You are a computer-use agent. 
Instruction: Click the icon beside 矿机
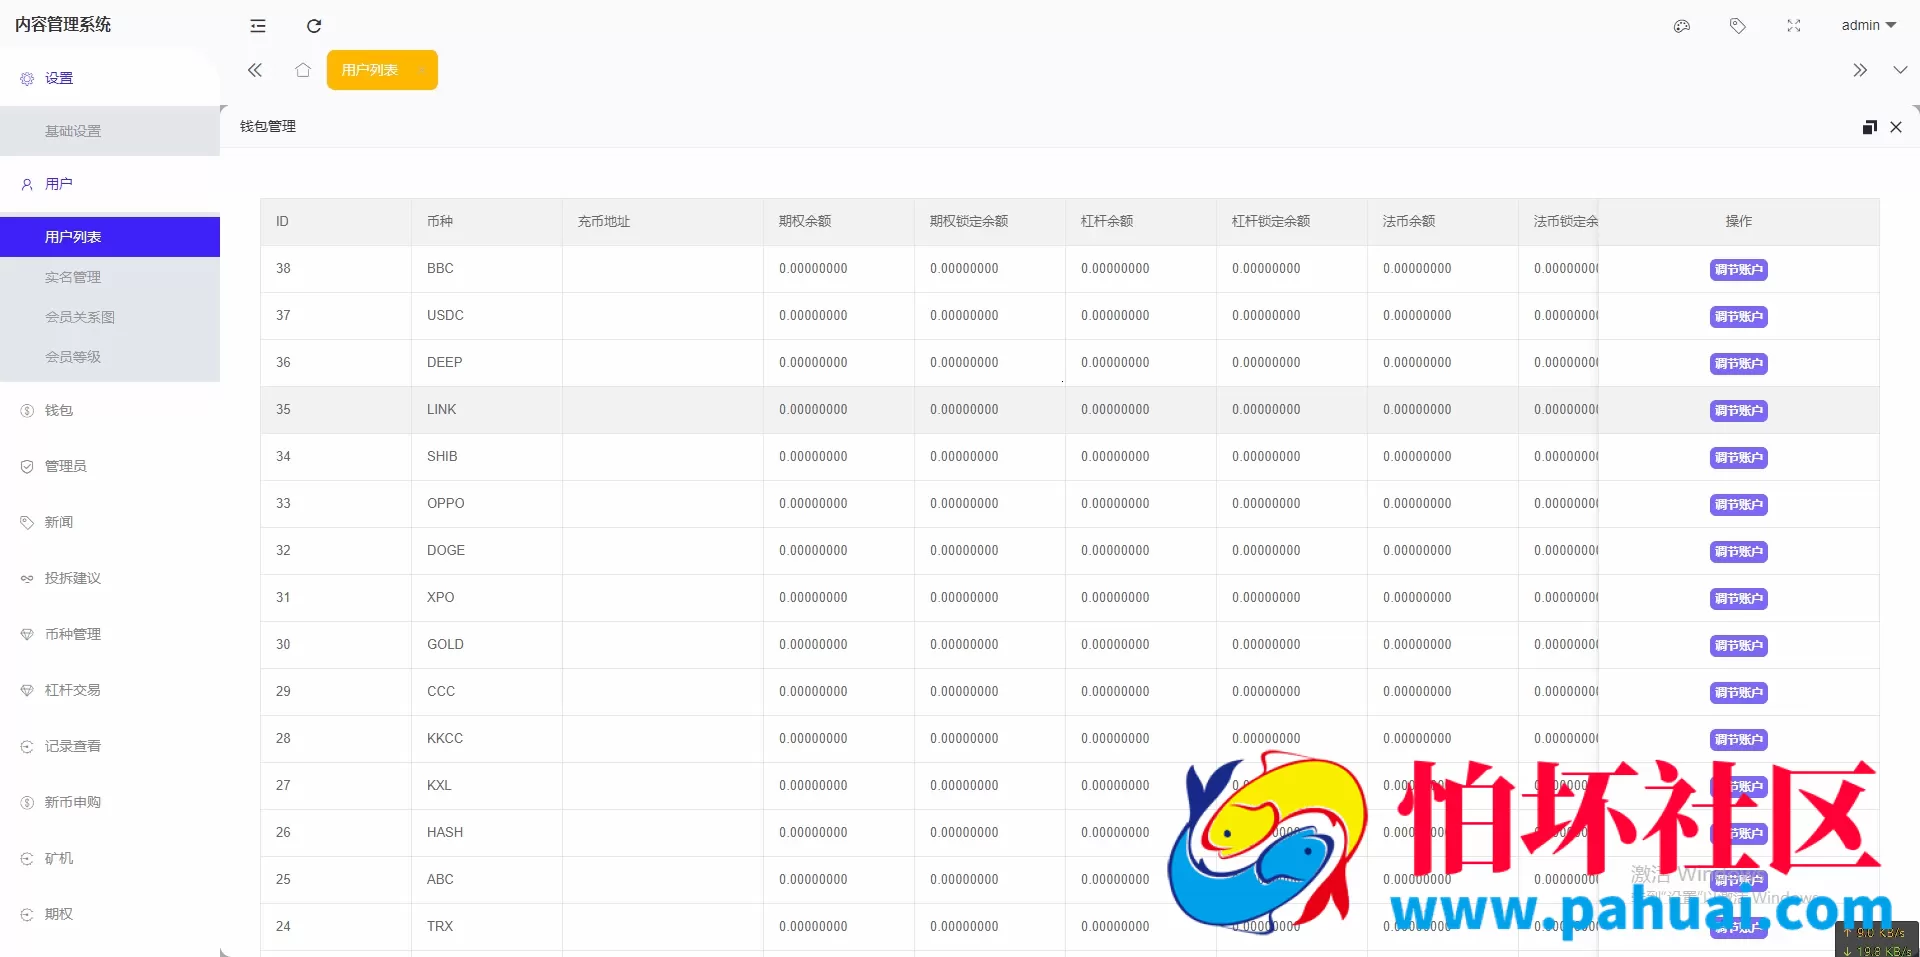click(27, 858)
